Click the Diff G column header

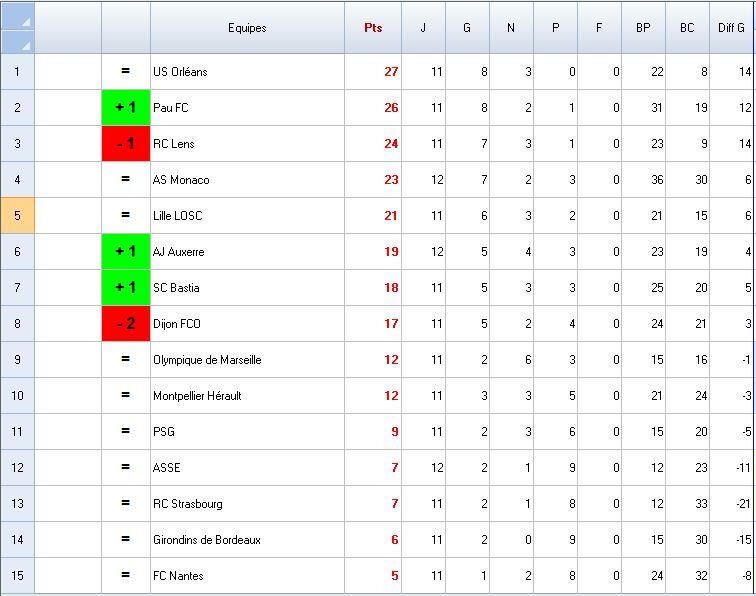[731, 28]
